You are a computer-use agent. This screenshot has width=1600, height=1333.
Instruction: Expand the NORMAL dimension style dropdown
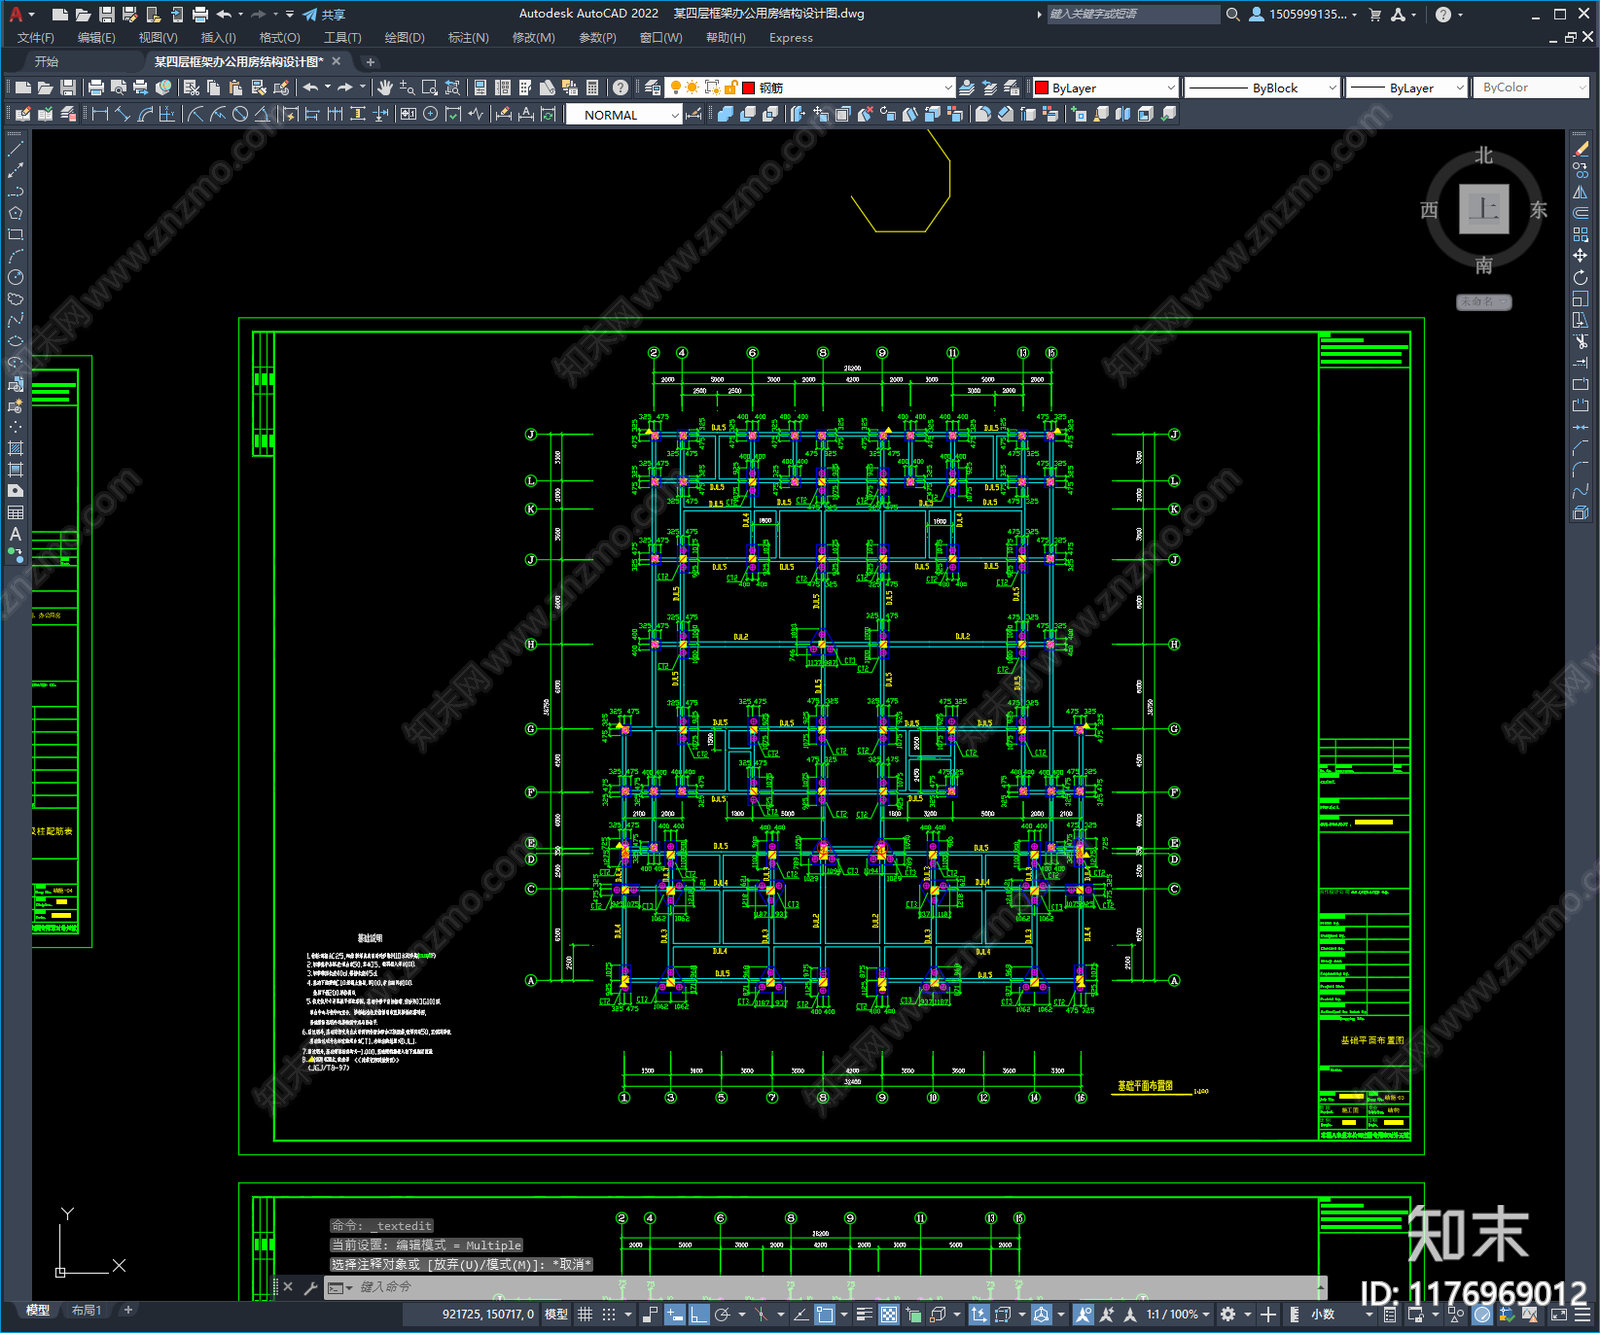[674, 115]
